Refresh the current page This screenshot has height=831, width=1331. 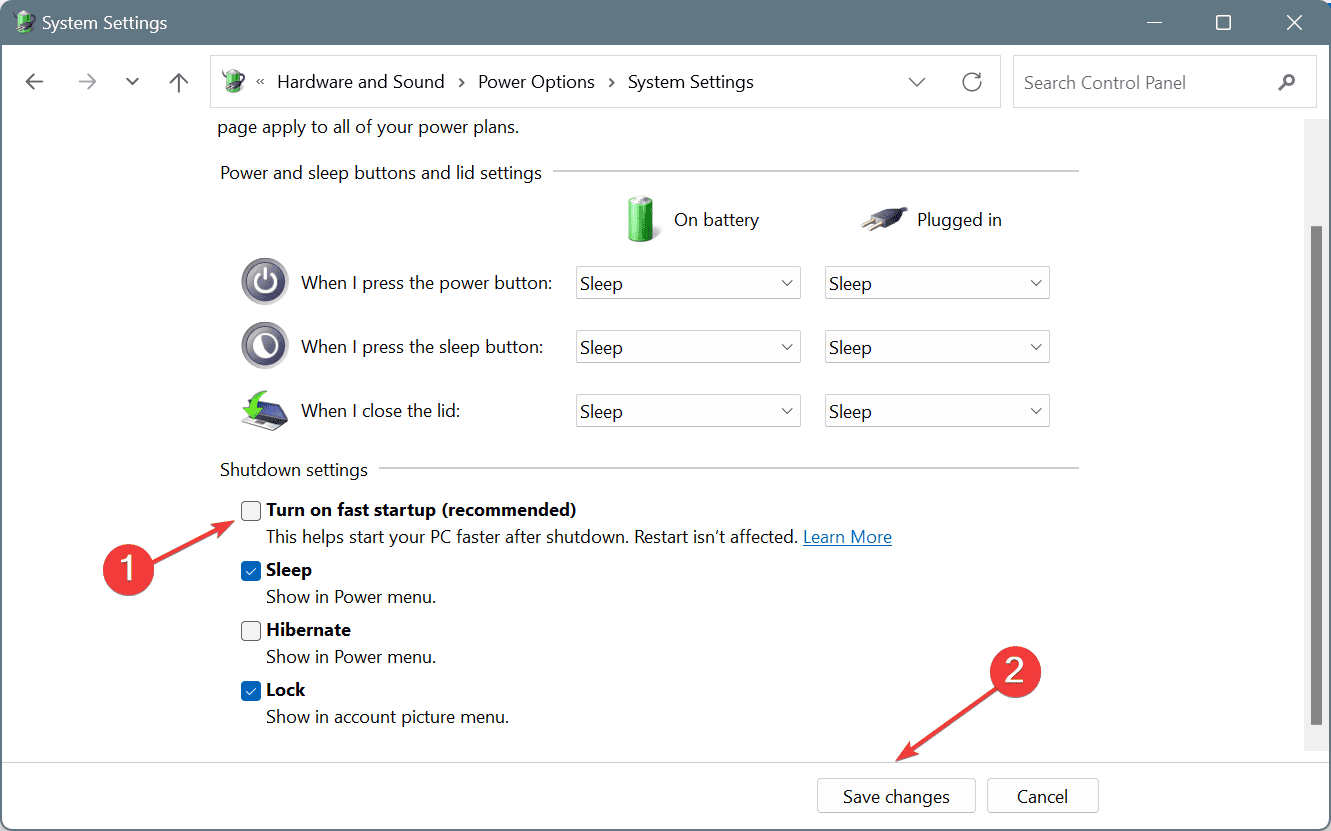click(x=971, y=82)
